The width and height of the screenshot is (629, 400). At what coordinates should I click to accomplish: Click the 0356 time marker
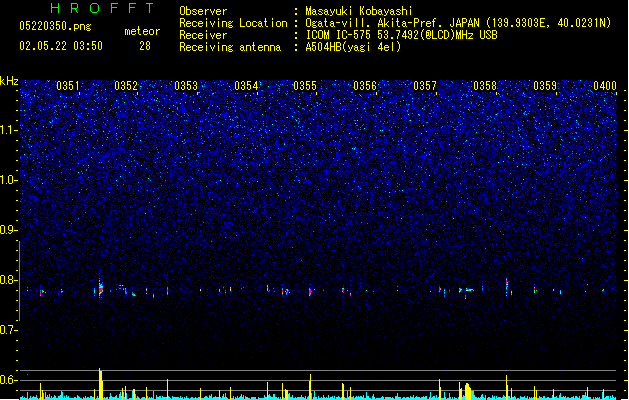tap(365, 86)
